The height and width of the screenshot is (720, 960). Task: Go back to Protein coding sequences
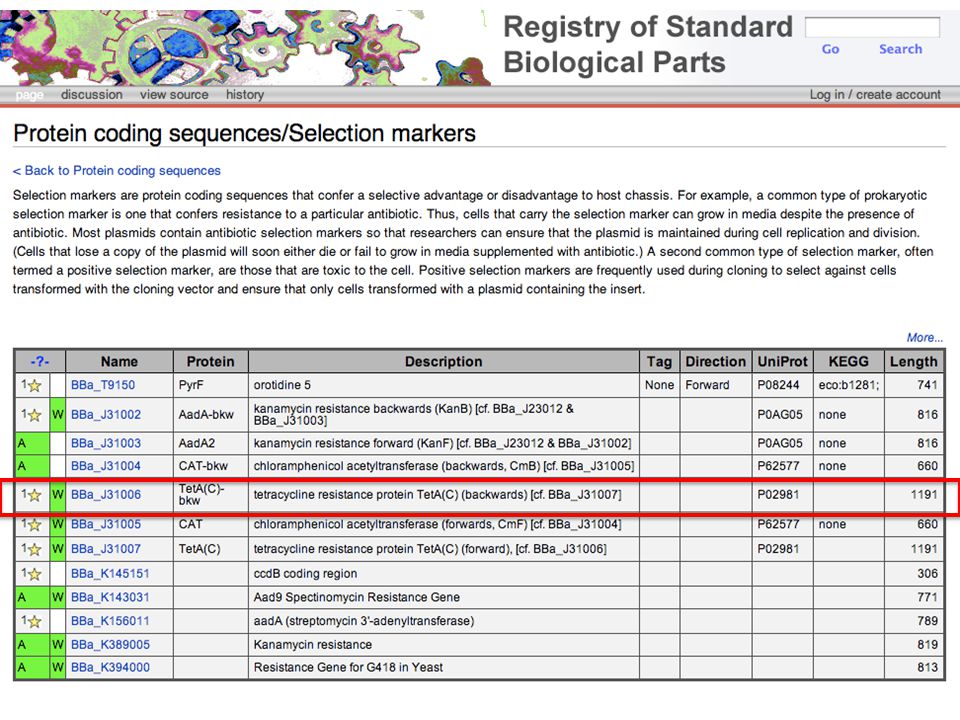coord(117,171)
